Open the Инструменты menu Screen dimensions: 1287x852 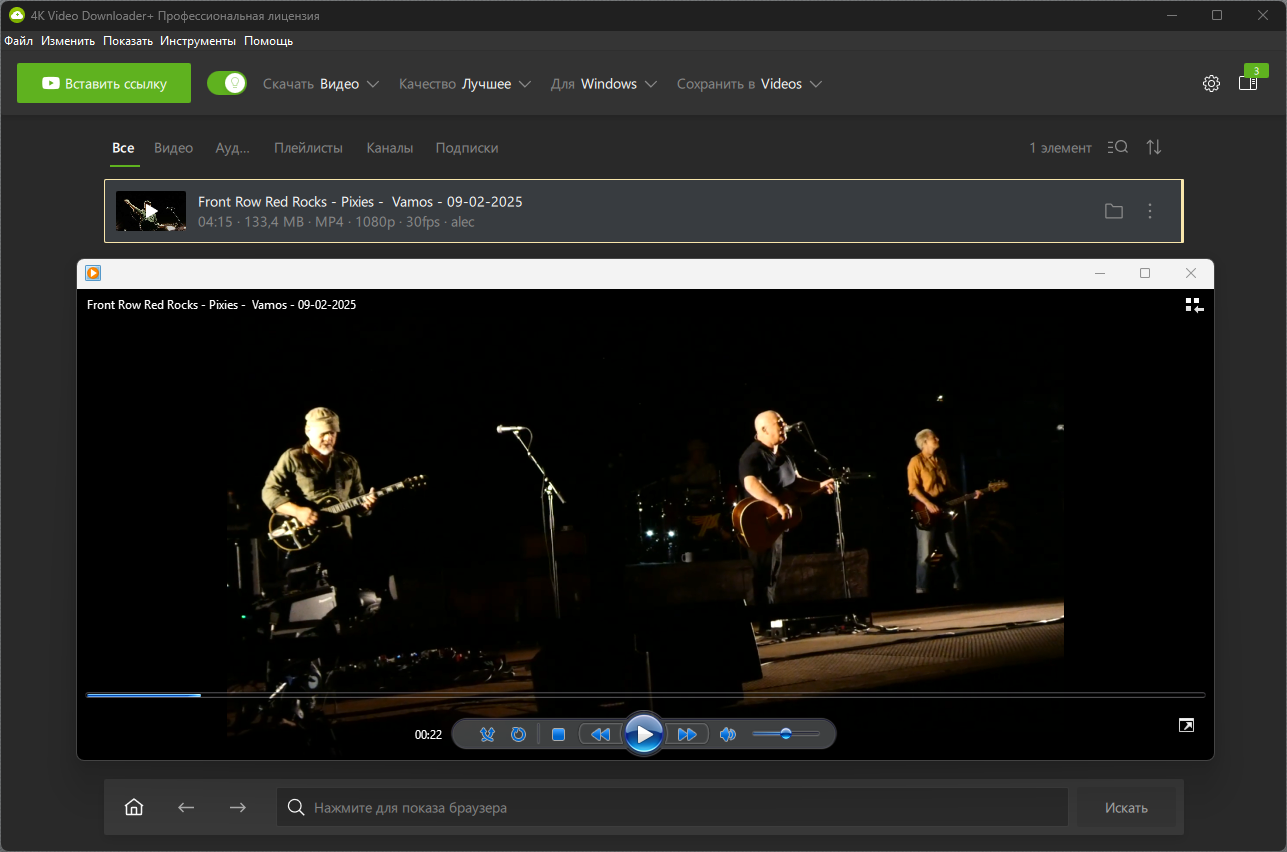[x=198, y=41]
